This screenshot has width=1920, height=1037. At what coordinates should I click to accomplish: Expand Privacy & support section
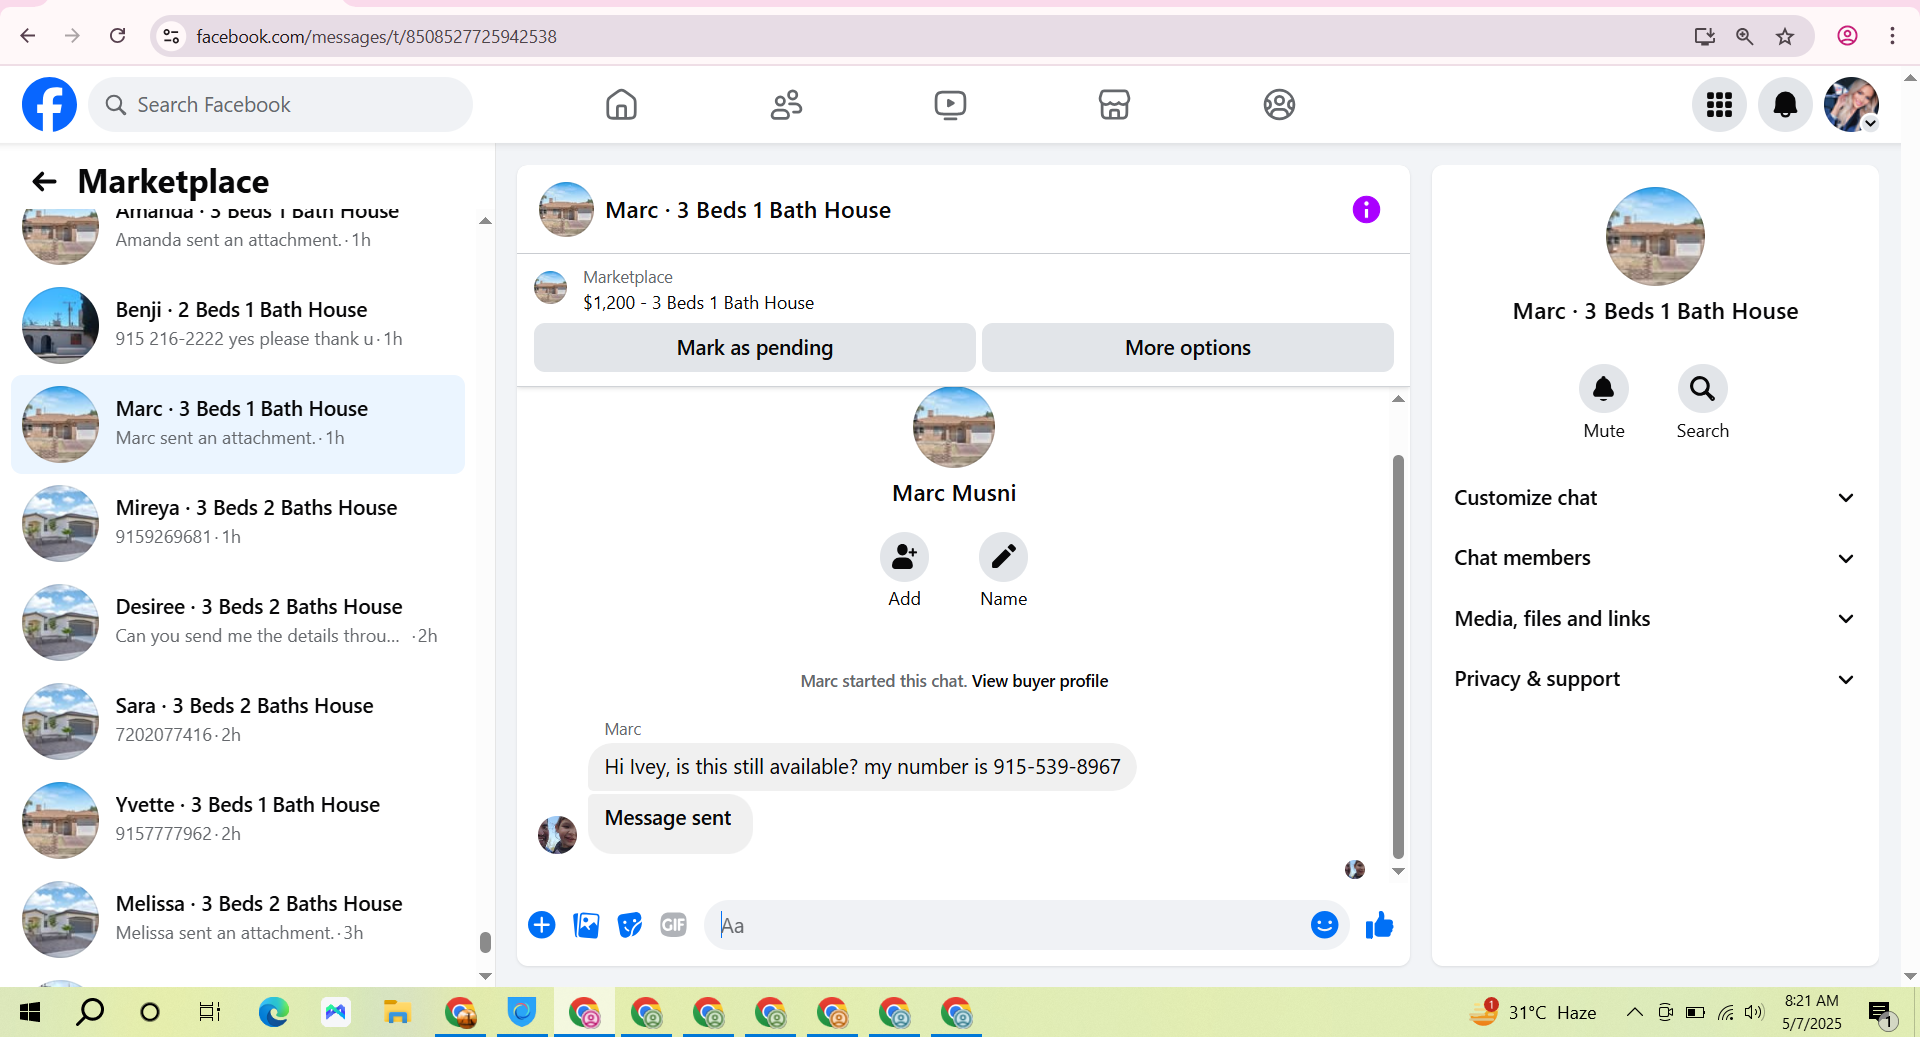click(1655, 679)
